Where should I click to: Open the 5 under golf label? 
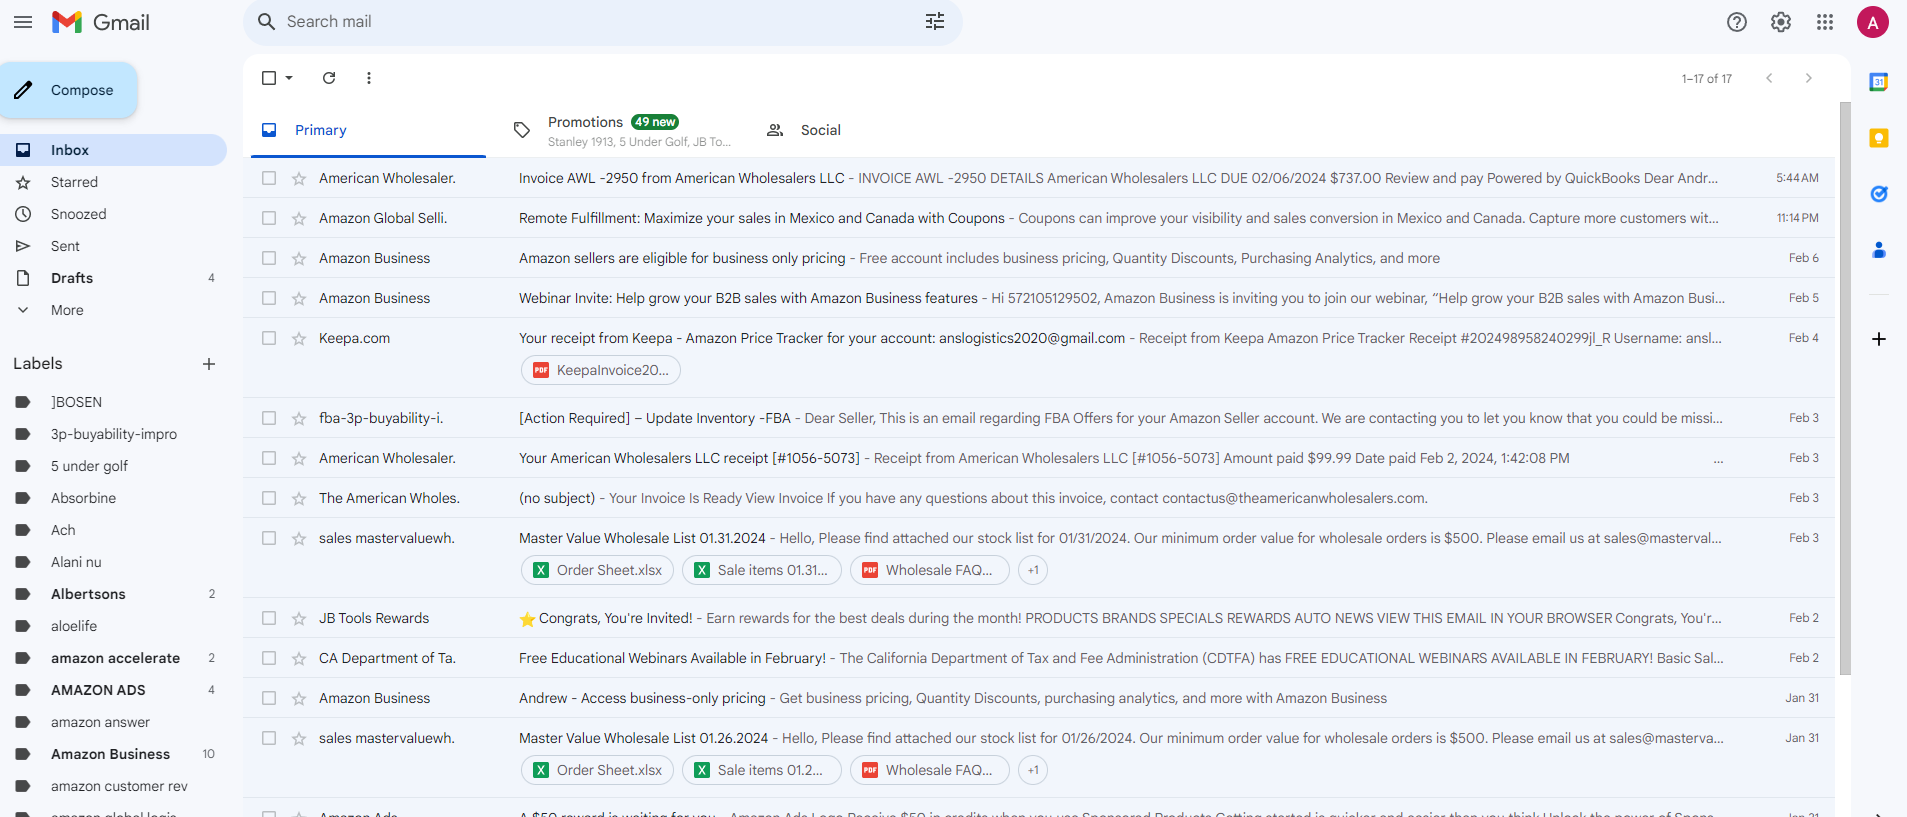point(113,466)
